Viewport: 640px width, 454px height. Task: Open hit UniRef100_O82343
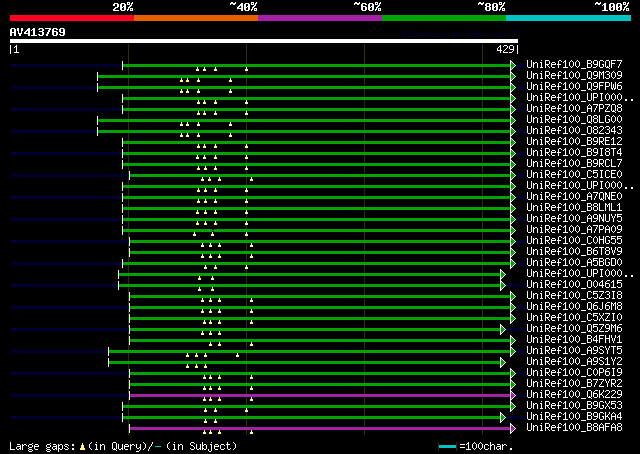tap(574, 131)
